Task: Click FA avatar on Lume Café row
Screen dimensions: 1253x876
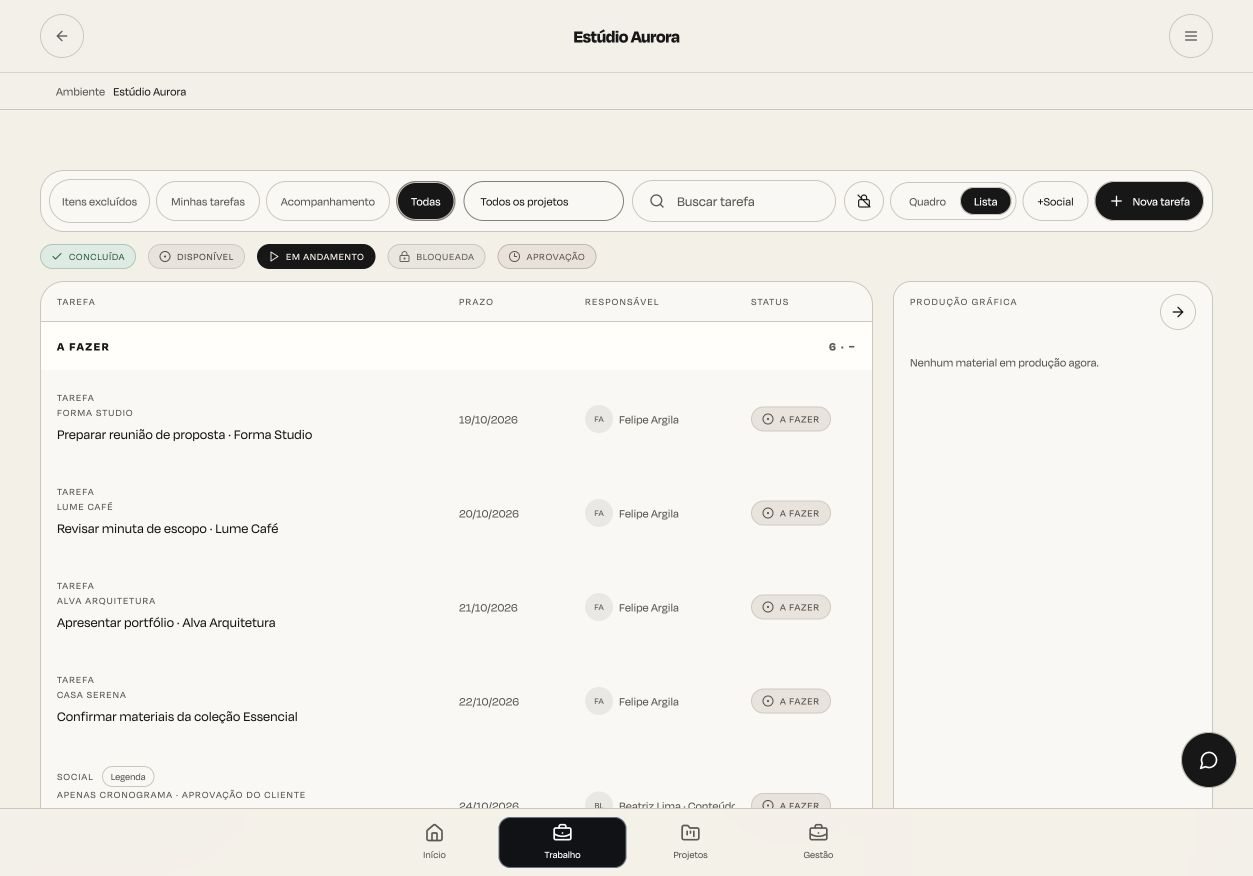Action: pyautogui.click(x=599, y=513)
